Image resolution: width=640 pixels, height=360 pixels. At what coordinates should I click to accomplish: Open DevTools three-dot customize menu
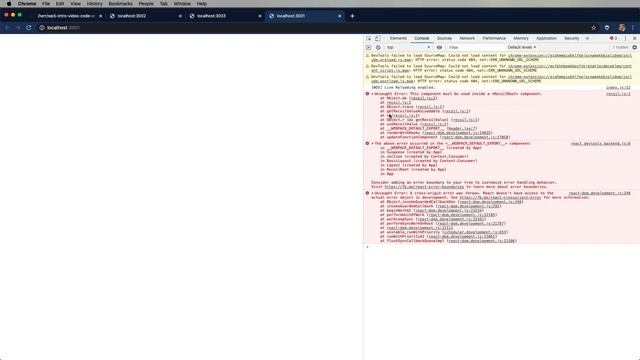(625, 38)
